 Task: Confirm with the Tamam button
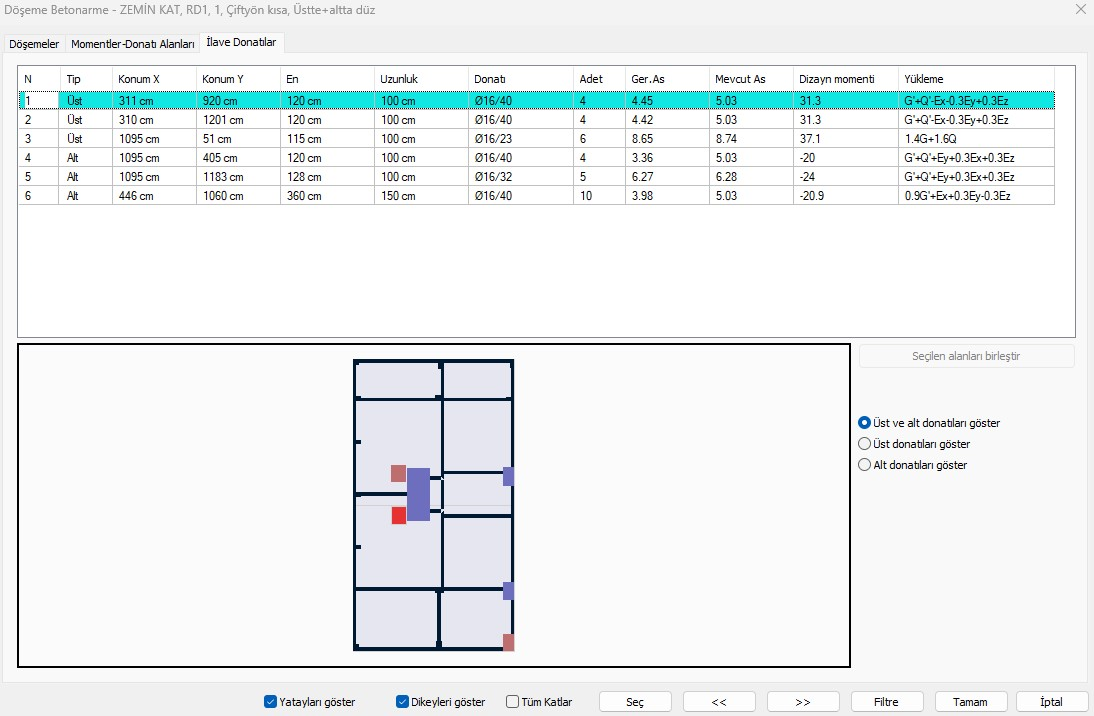[x=970, y=702]
